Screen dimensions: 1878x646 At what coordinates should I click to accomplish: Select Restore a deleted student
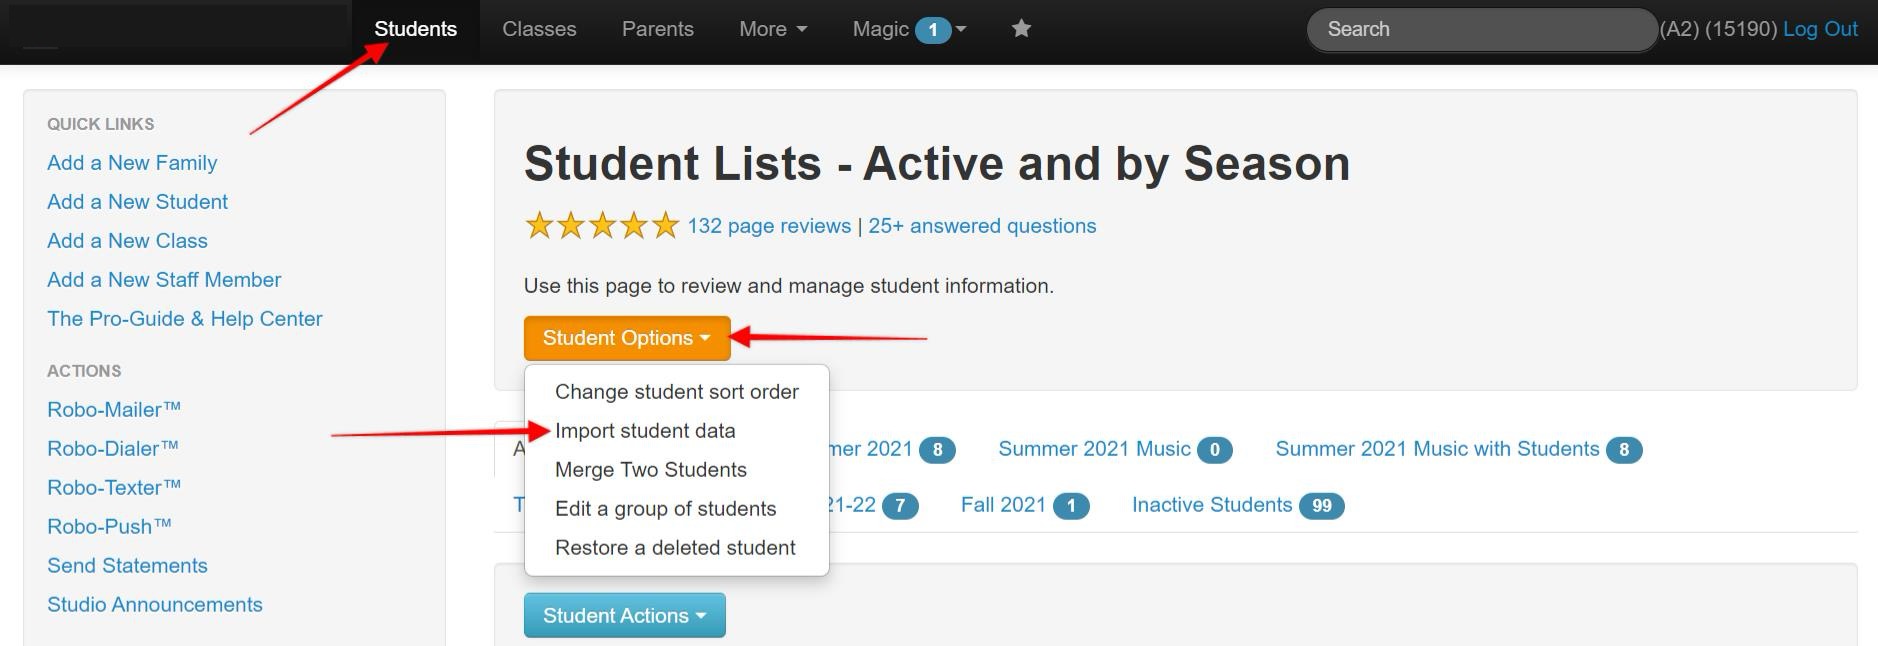pyautogui.click(x=675, y=548)
